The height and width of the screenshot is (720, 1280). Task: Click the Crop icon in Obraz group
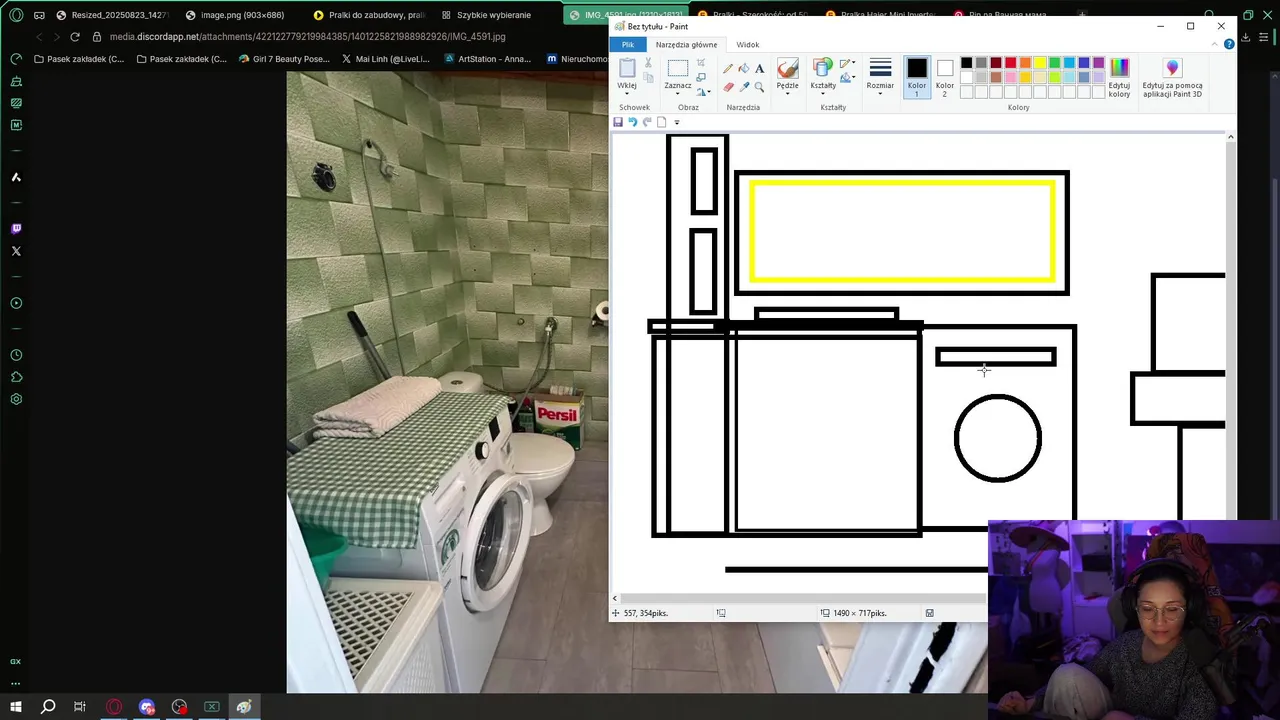[x=701, y=63]
